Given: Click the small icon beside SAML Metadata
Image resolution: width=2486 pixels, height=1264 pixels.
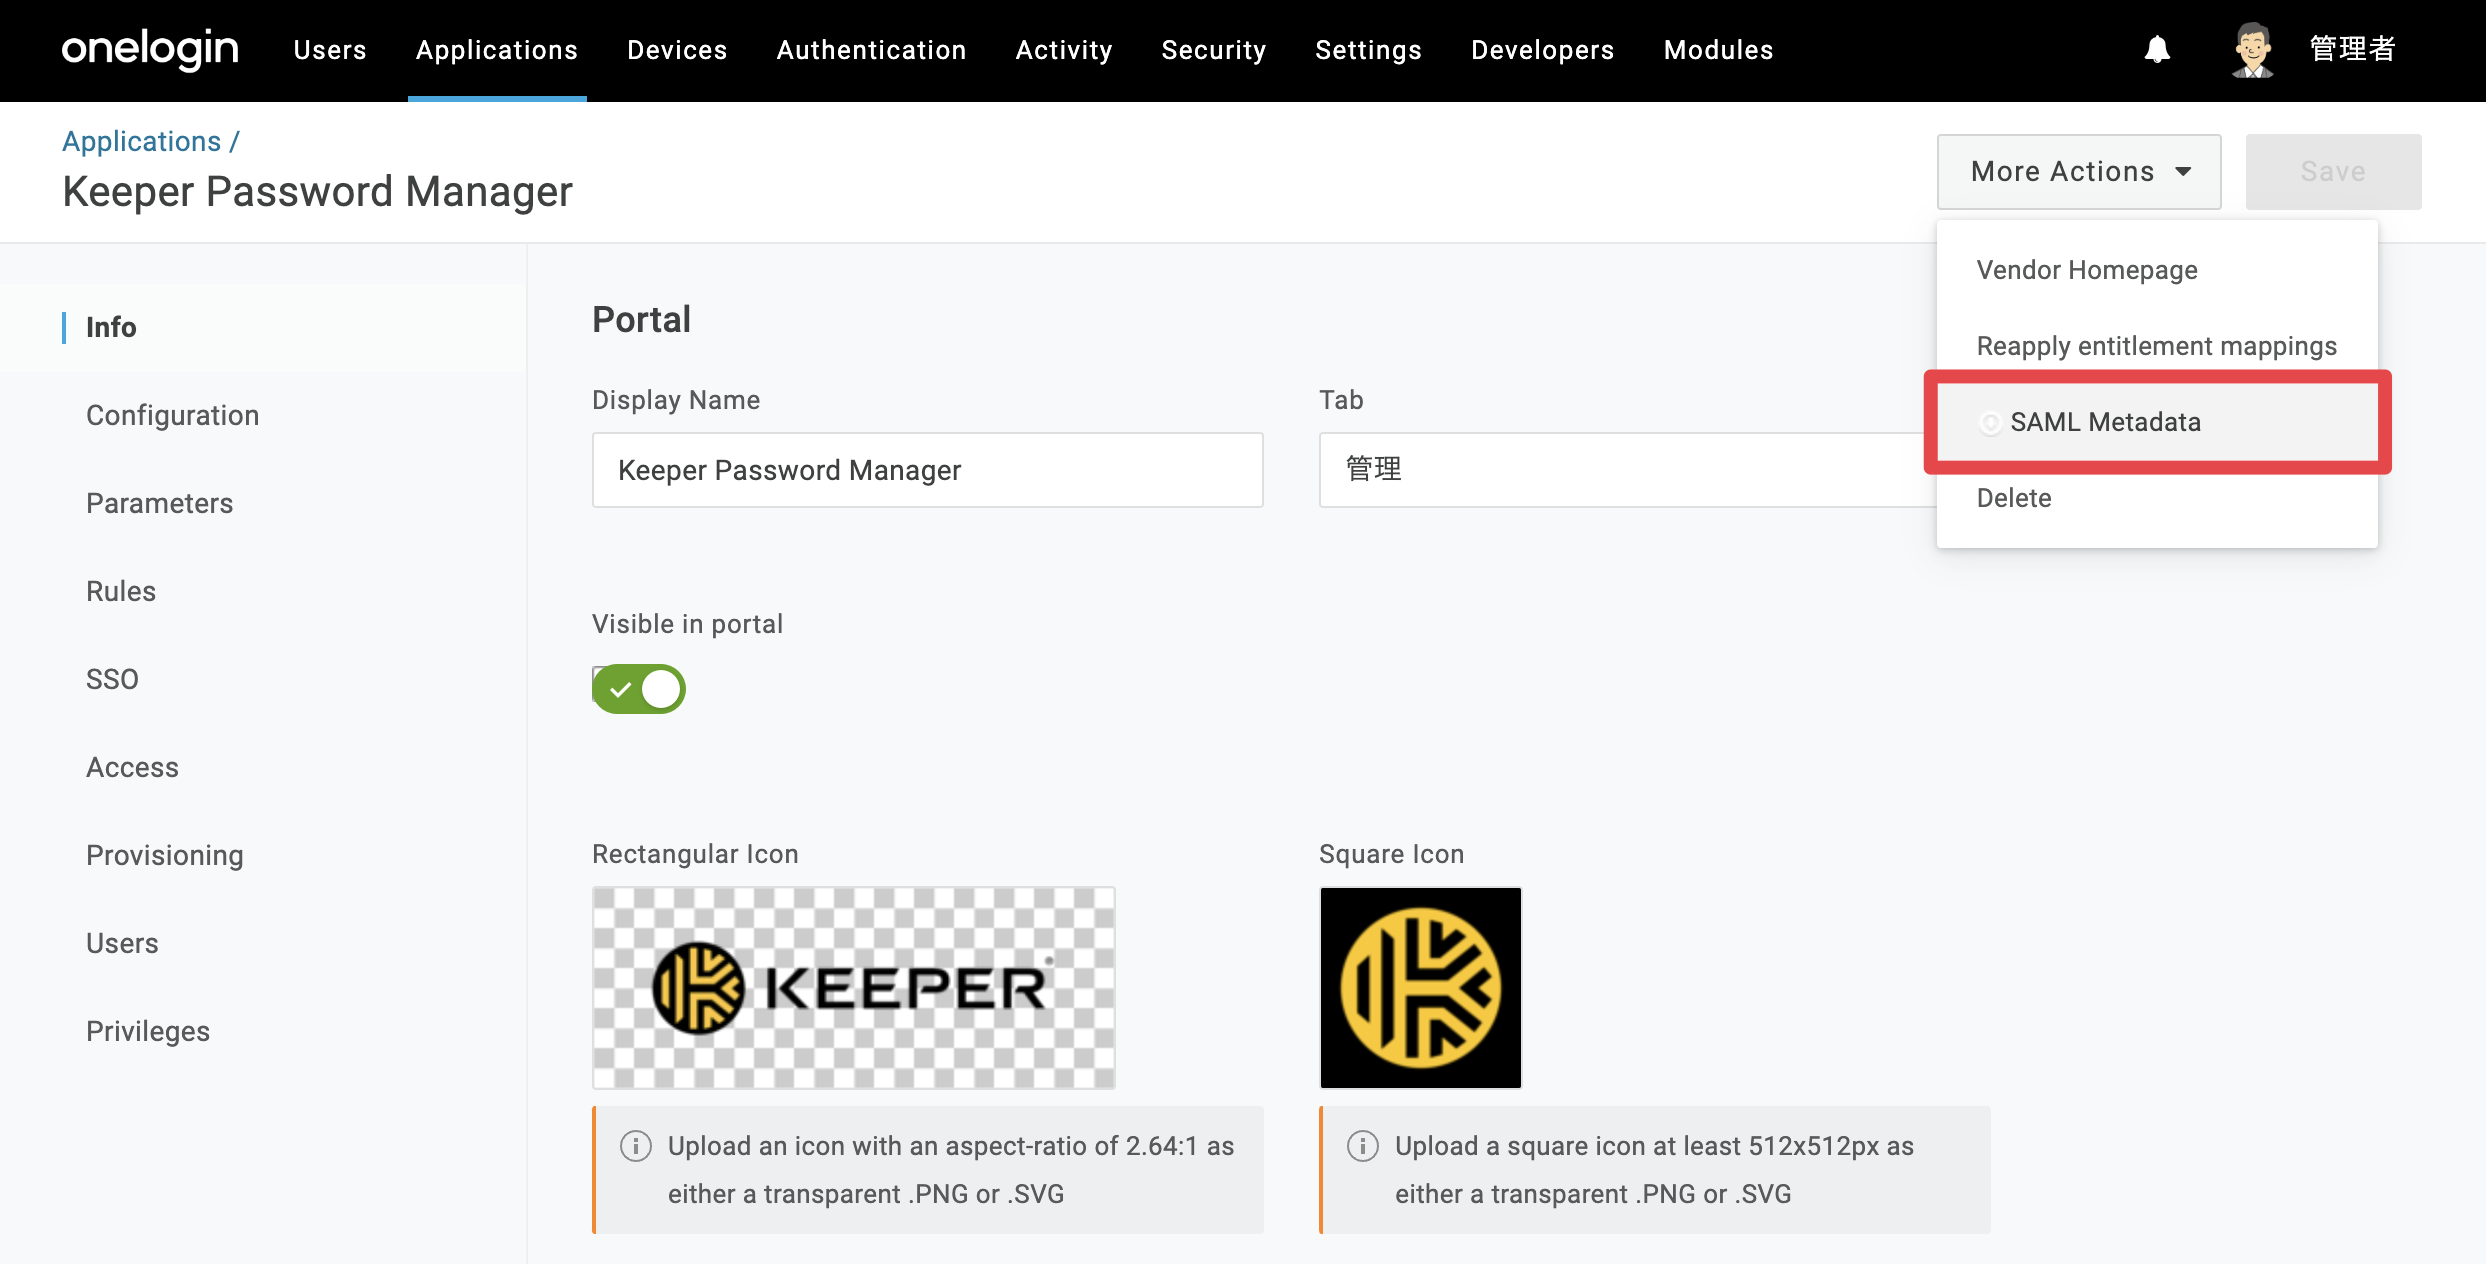Looking at the screenshot, I should click(x=1990, y=423).
